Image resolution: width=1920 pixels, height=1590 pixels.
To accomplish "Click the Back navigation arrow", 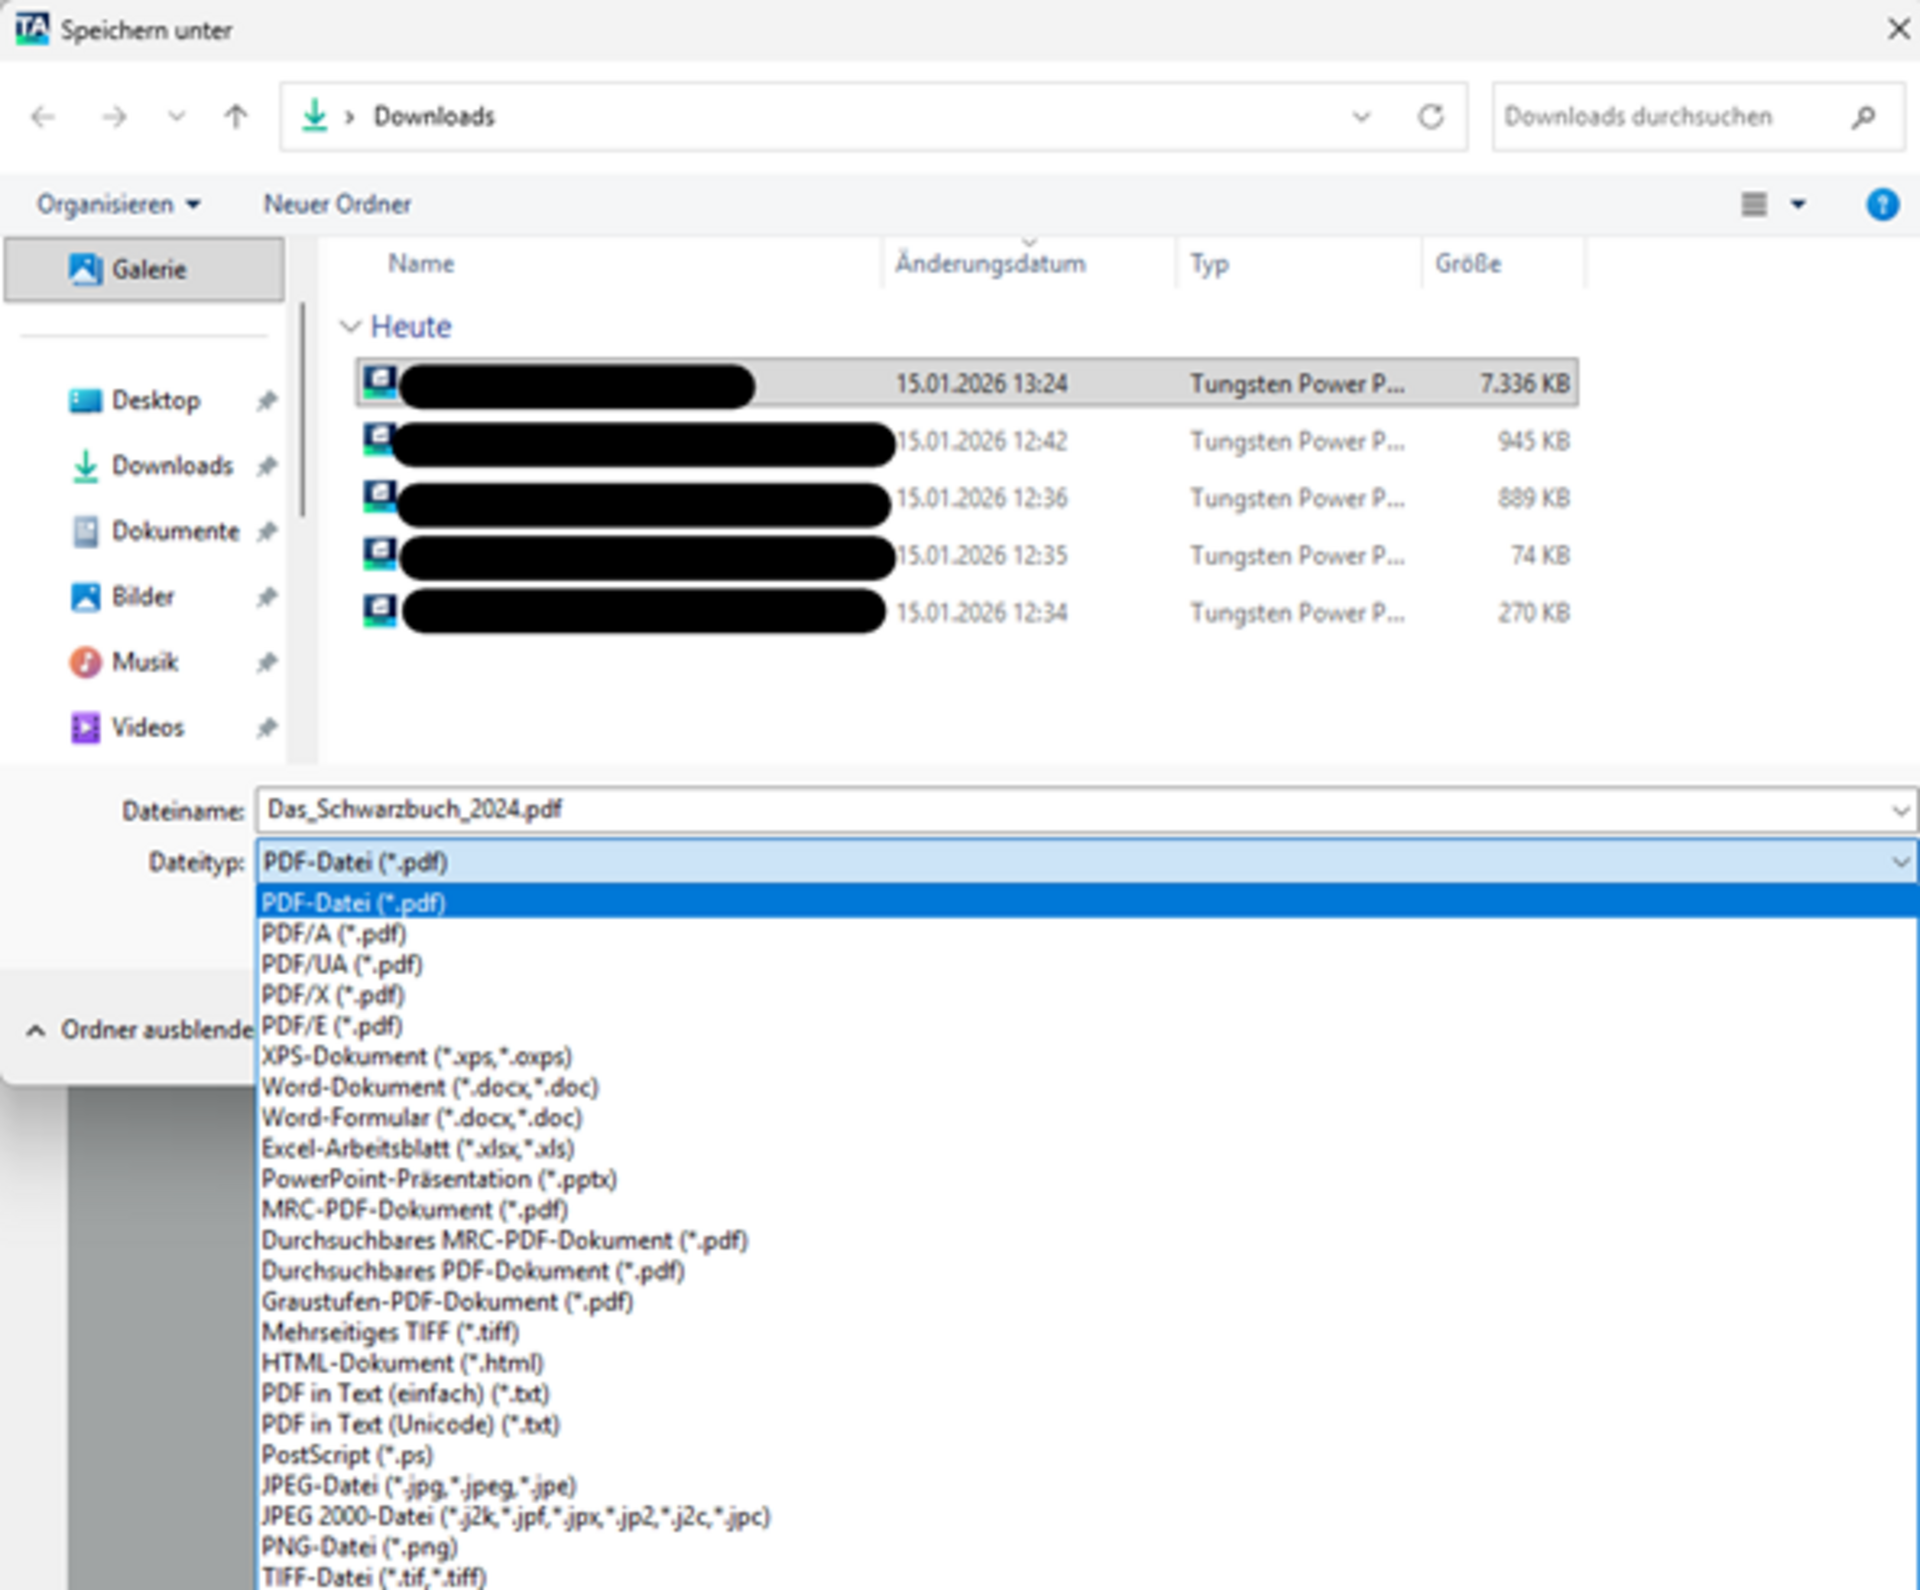I will click(x=43, y=117).
